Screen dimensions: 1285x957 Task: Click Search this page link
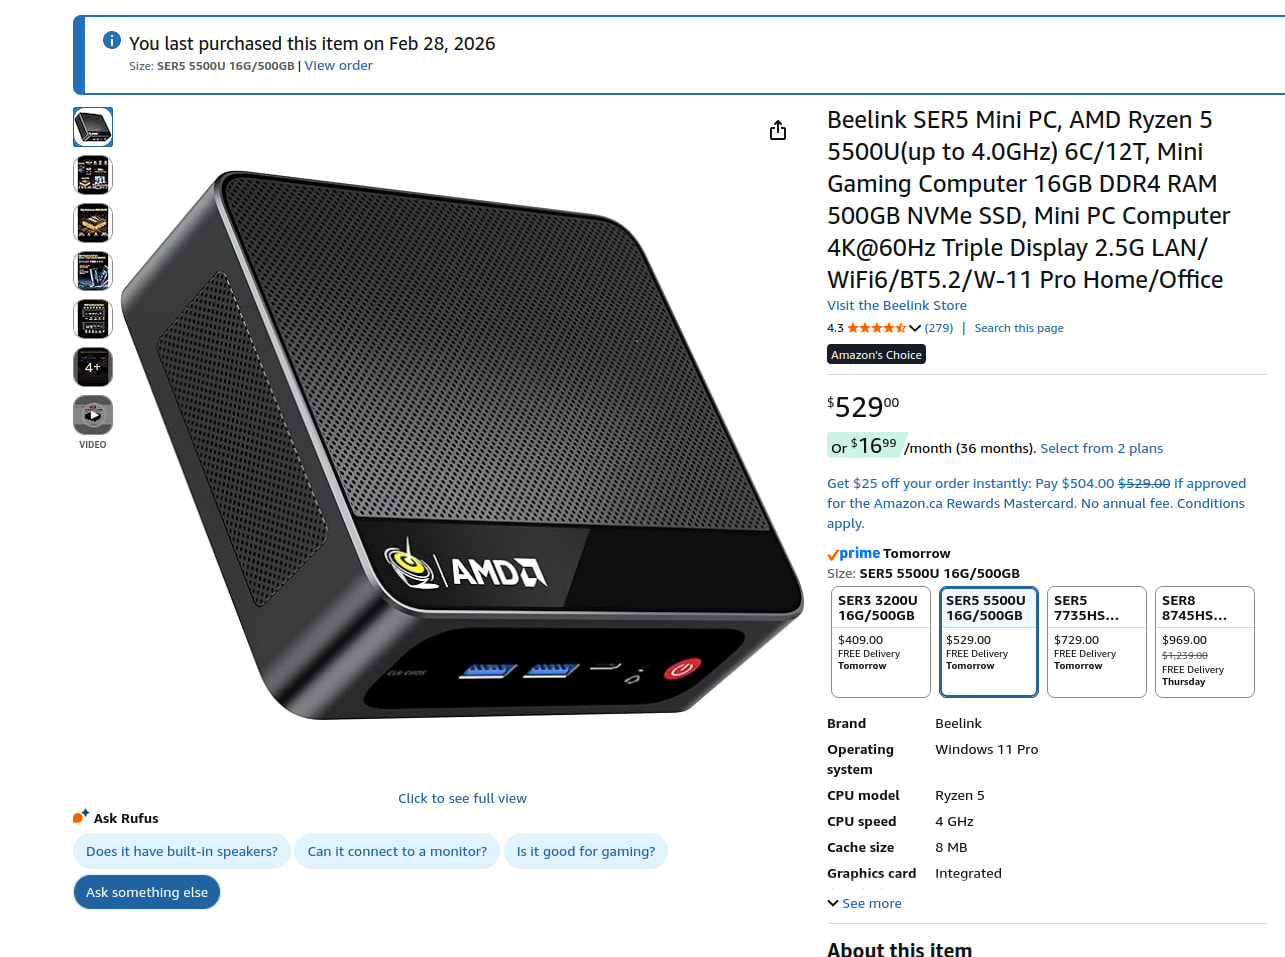coord(1019,328)
